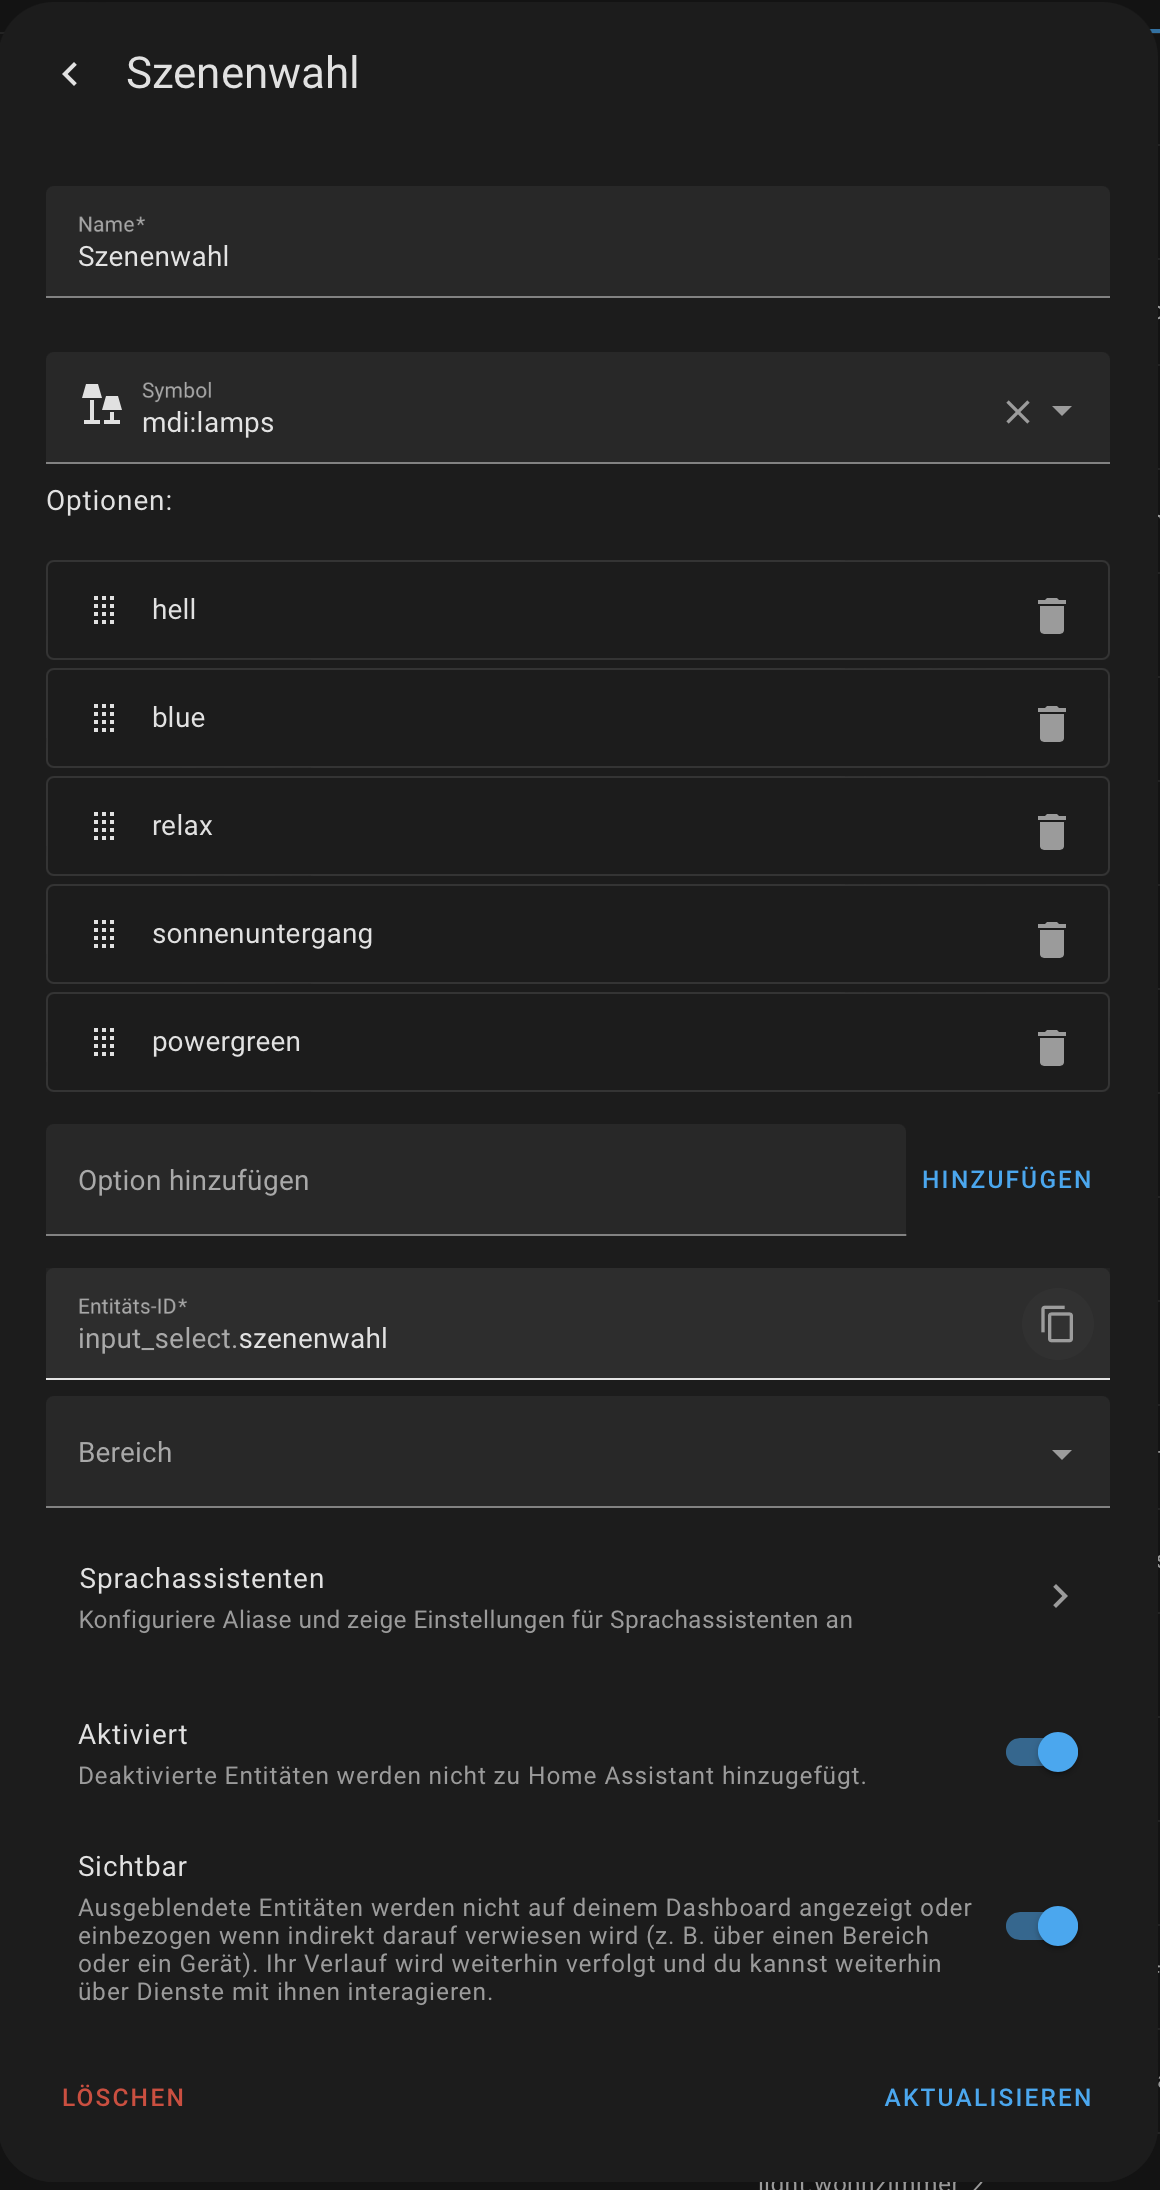Go back using the arrow icon

pyautogui.click(x=70, y=74)
